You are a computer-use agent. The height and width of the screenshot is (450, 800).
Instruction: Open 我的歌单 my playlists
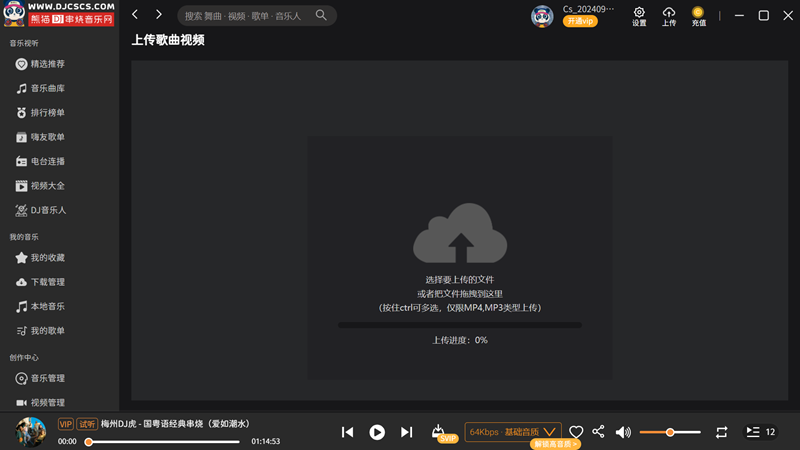40,331
